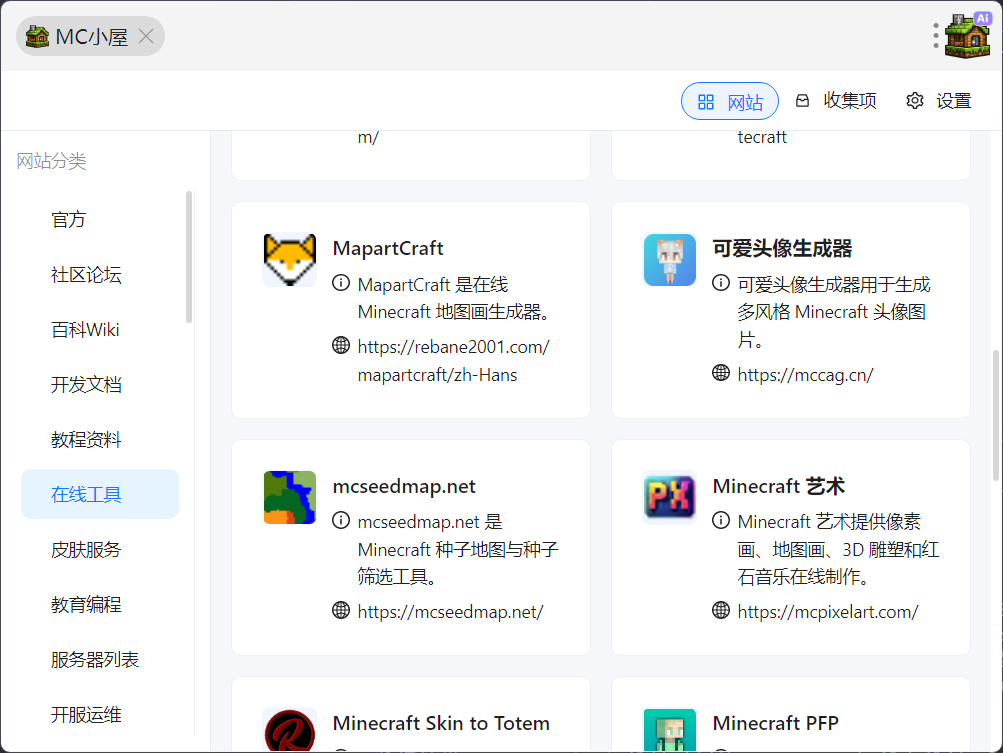Click the 可爱头像生成器 avatar icon
This screenshot has width=1003, height=753.
[669, 260]
